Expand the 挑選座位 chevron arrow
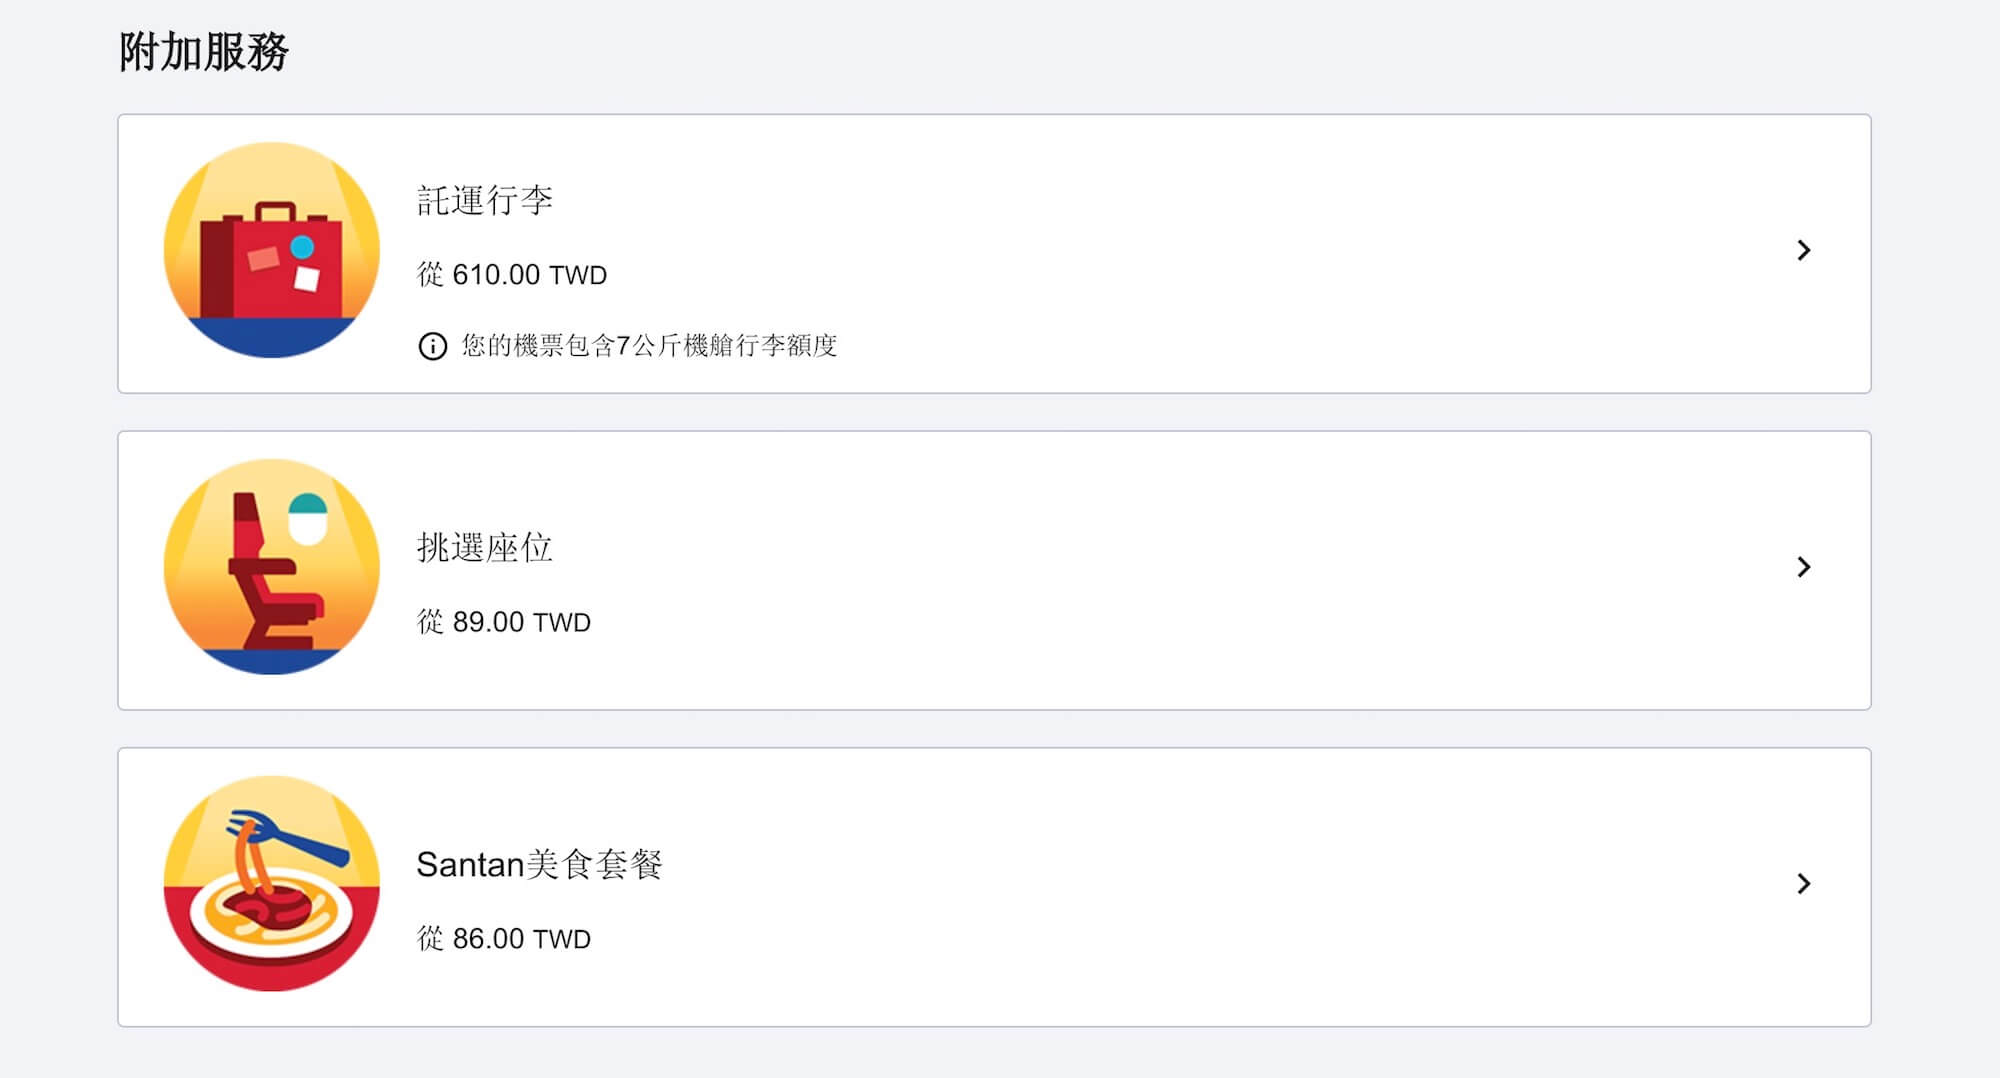This screenshot has width=2000, height=1078. pos(1803,567)
